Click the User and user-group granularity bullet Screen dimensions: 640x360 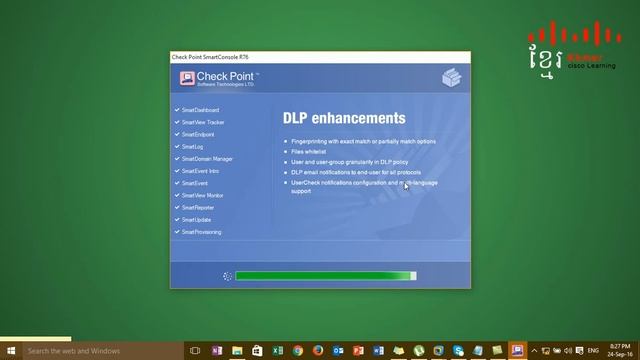(349, 162)
